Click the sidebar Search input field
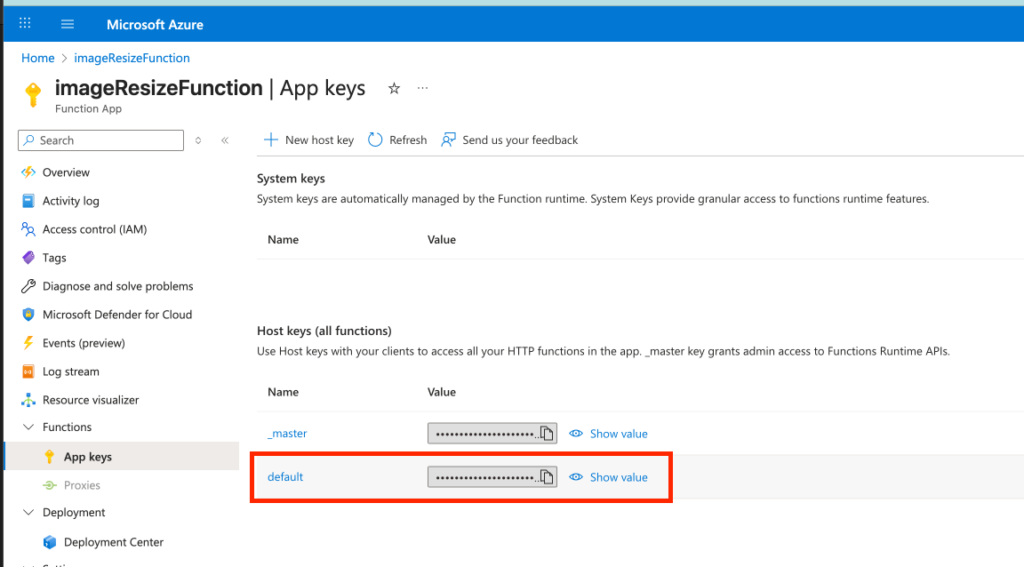 pos(105,141)
